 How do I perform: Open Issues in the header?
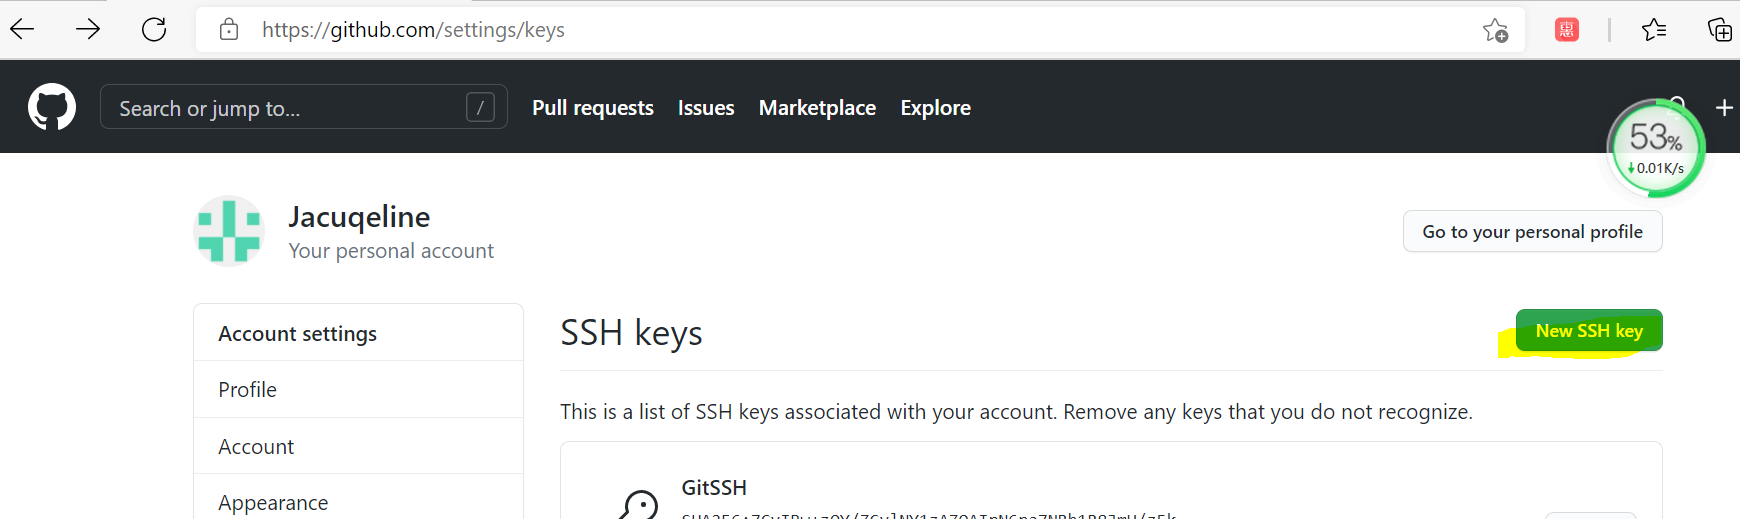706,108
